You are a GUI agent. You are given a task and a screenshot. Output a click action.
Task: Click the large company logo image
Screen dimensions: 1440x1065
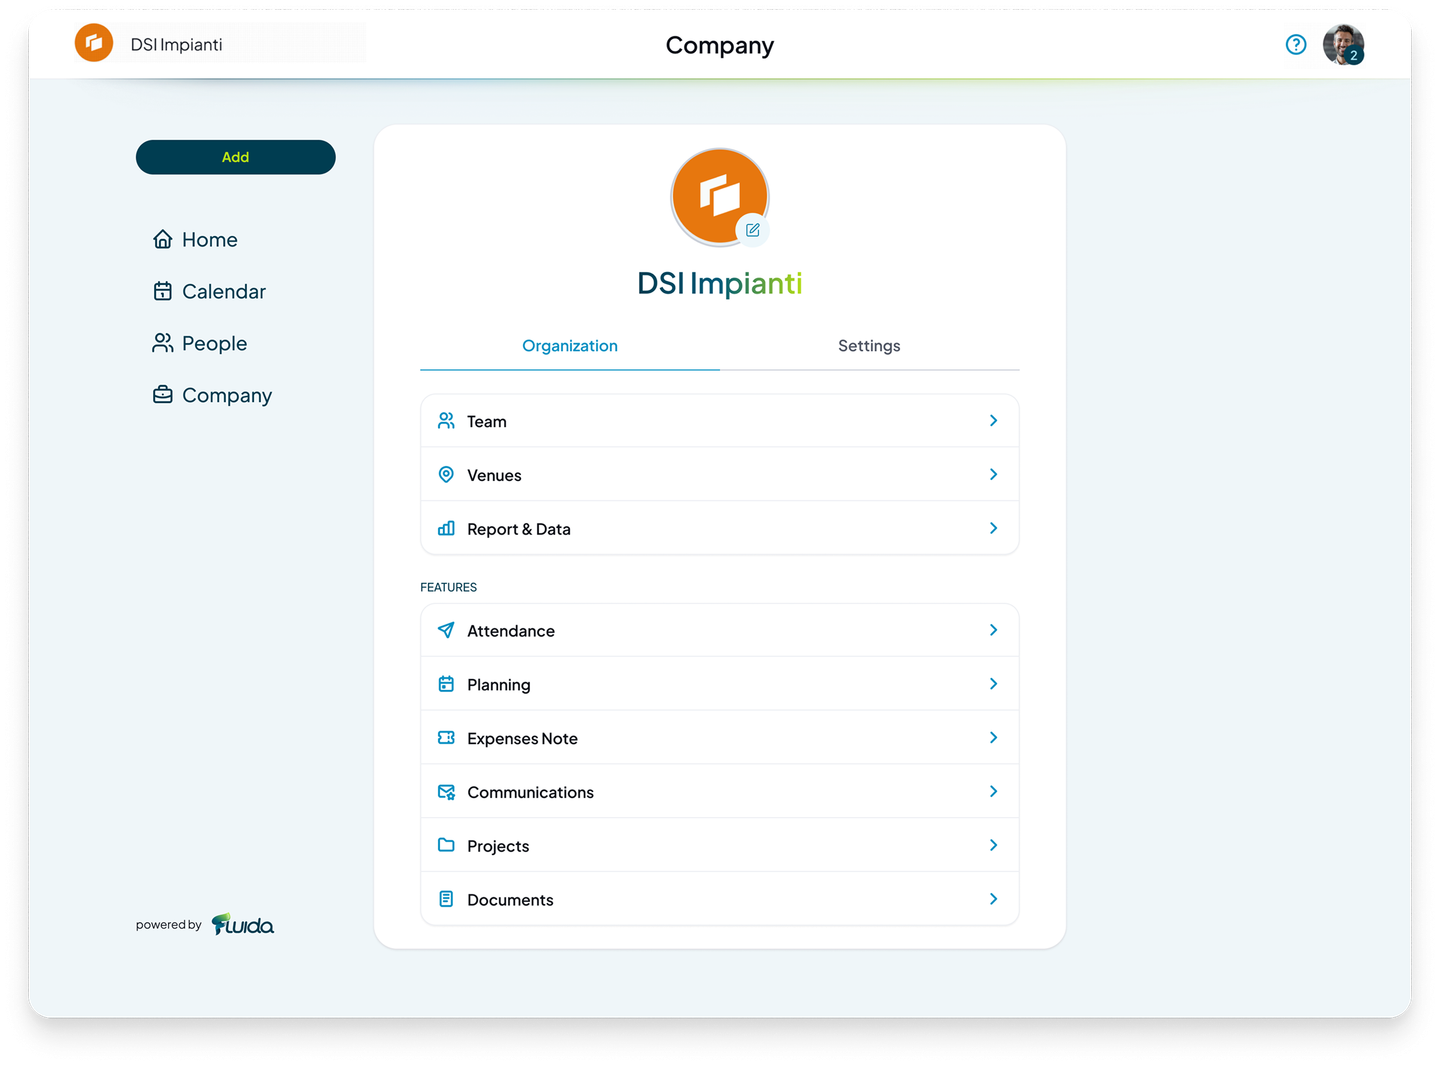point(720,196)
